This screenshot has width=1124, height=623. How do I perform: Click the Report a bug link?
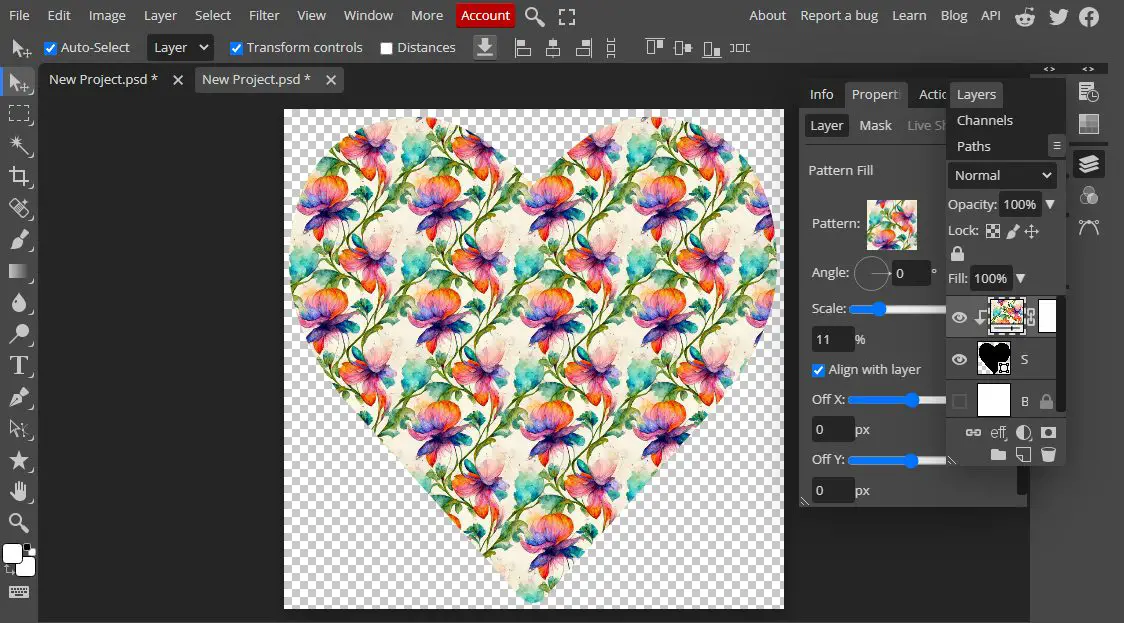[838, 15]
